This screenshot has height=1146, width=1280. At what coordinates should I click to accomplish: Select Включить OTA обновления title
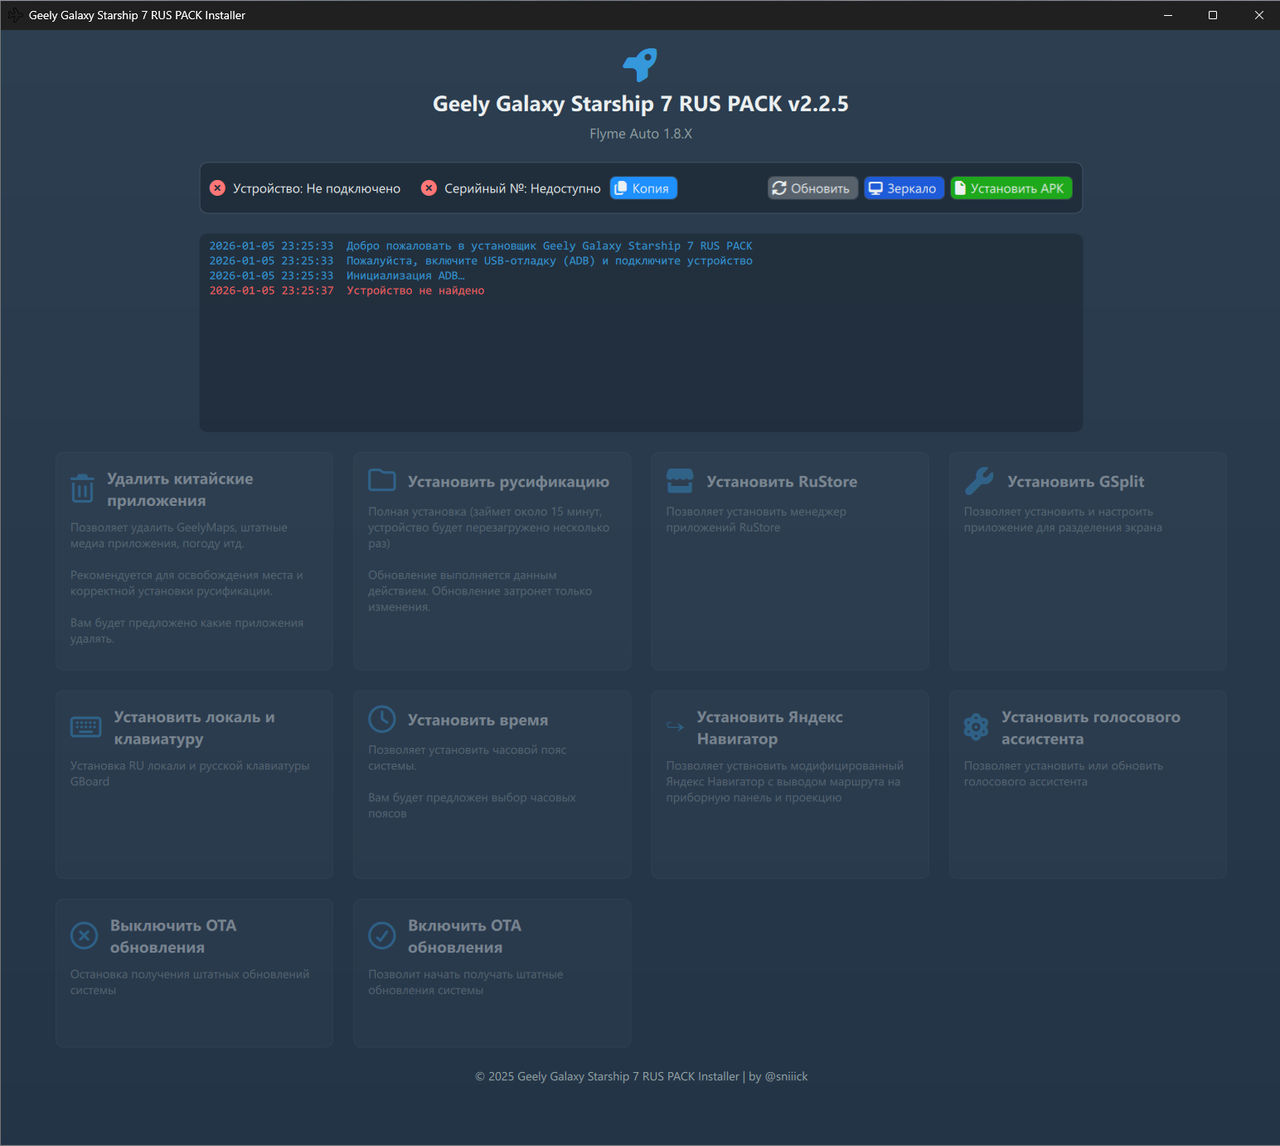click(x=465, y=936)
